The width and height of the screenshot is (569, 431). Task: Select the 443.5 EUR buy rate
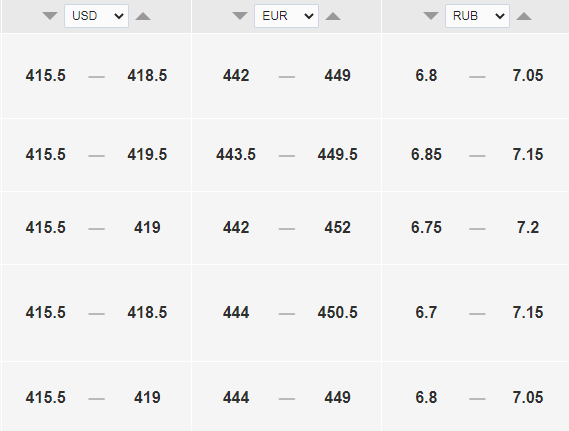tap(236, 155)
